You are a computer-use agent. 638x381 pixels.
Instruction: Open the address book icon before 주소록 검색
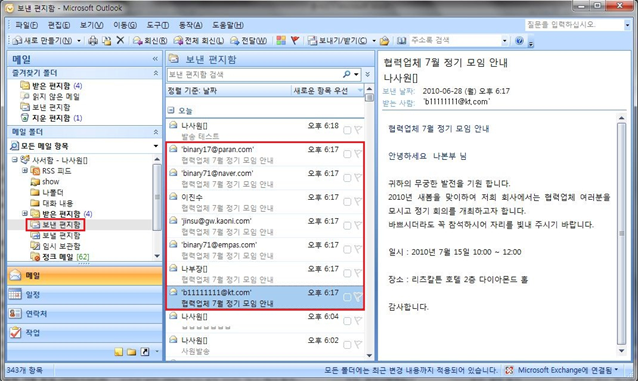coord(402,41)
